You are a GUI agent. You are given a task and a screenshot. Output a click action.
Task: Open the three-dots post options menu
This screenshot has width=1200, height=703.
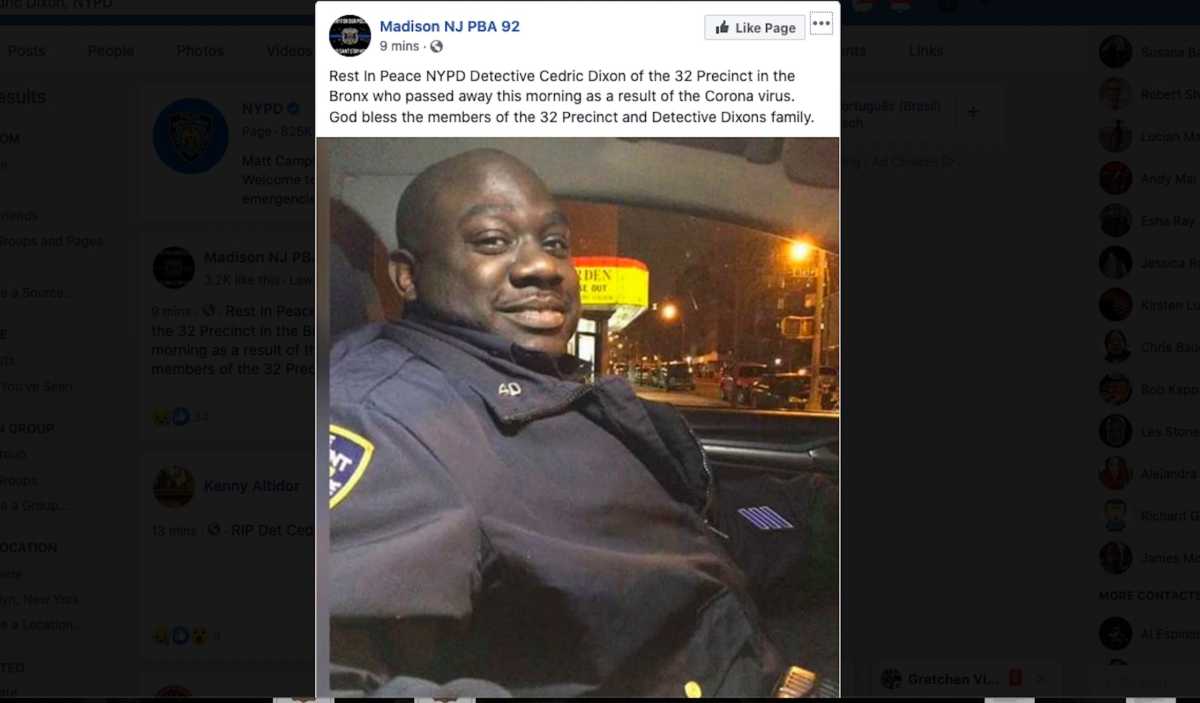click(x=821, y=24)
